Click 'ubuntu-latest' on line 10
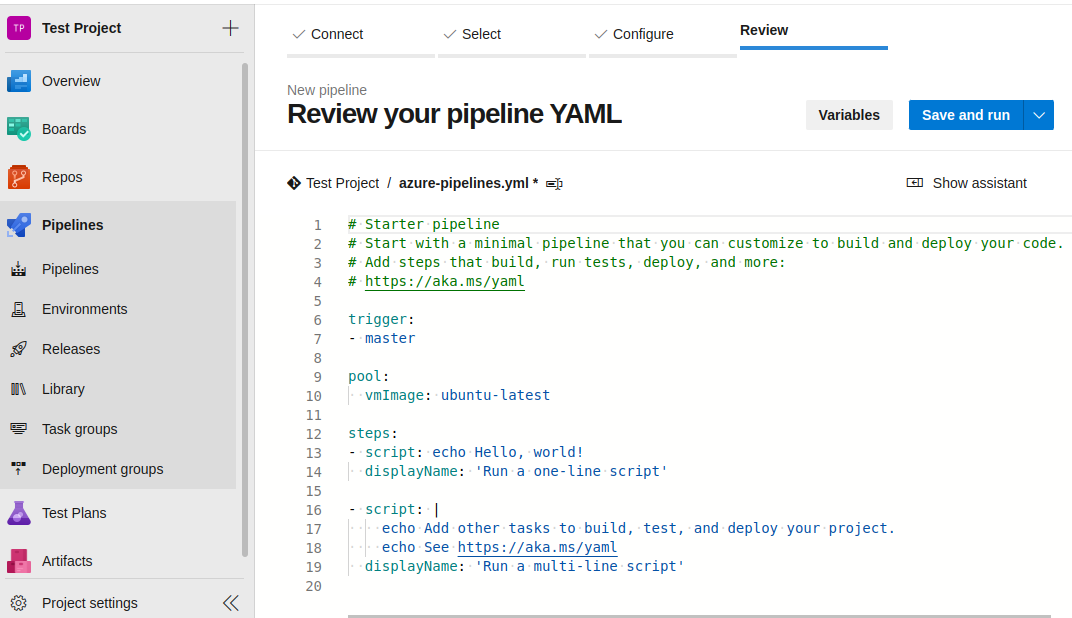This screenshot has width=1072, height=618. (x=495, y=395)
